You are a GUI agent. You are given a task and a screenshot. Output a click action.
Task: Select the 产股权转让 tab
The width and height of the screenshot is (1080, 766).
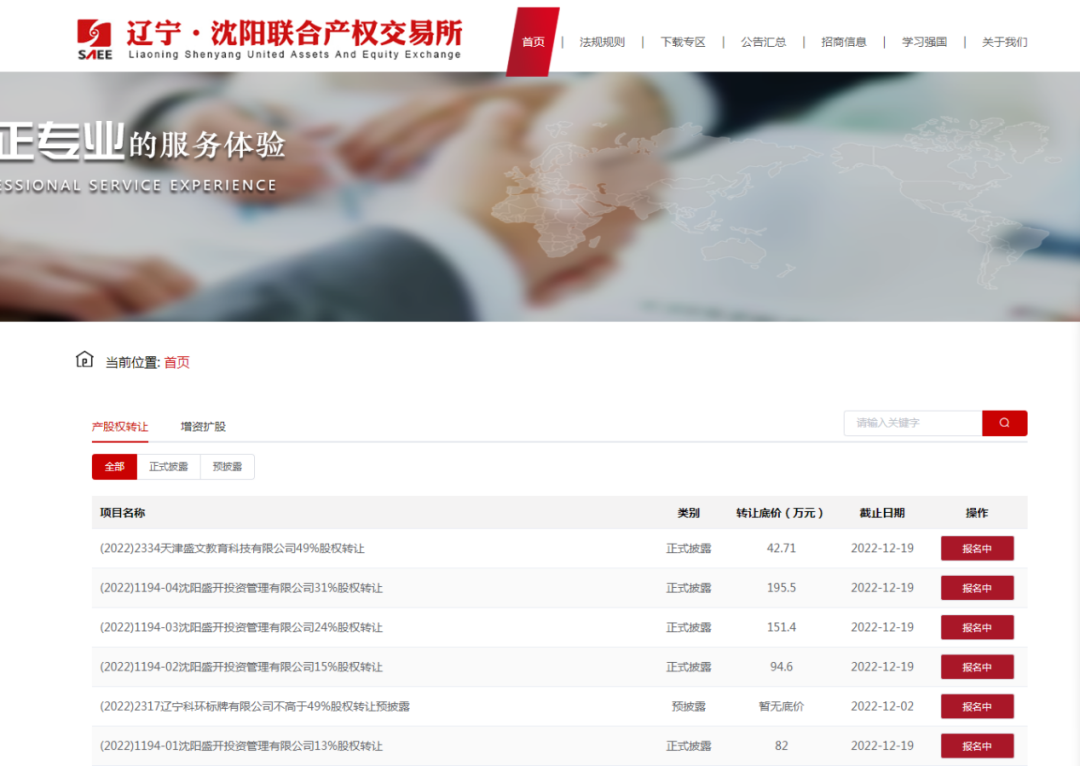coord(120,426)
